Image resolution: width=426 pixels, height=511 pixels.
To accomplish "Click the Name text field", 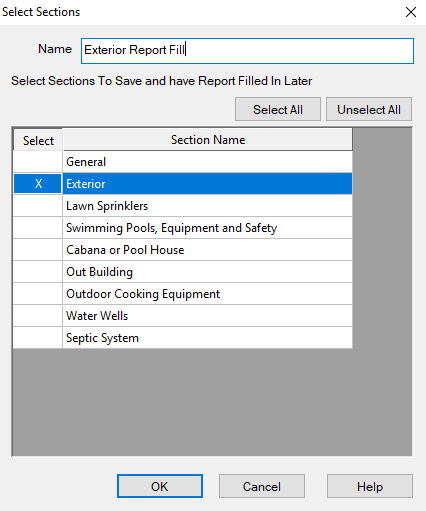I will 247,51.
